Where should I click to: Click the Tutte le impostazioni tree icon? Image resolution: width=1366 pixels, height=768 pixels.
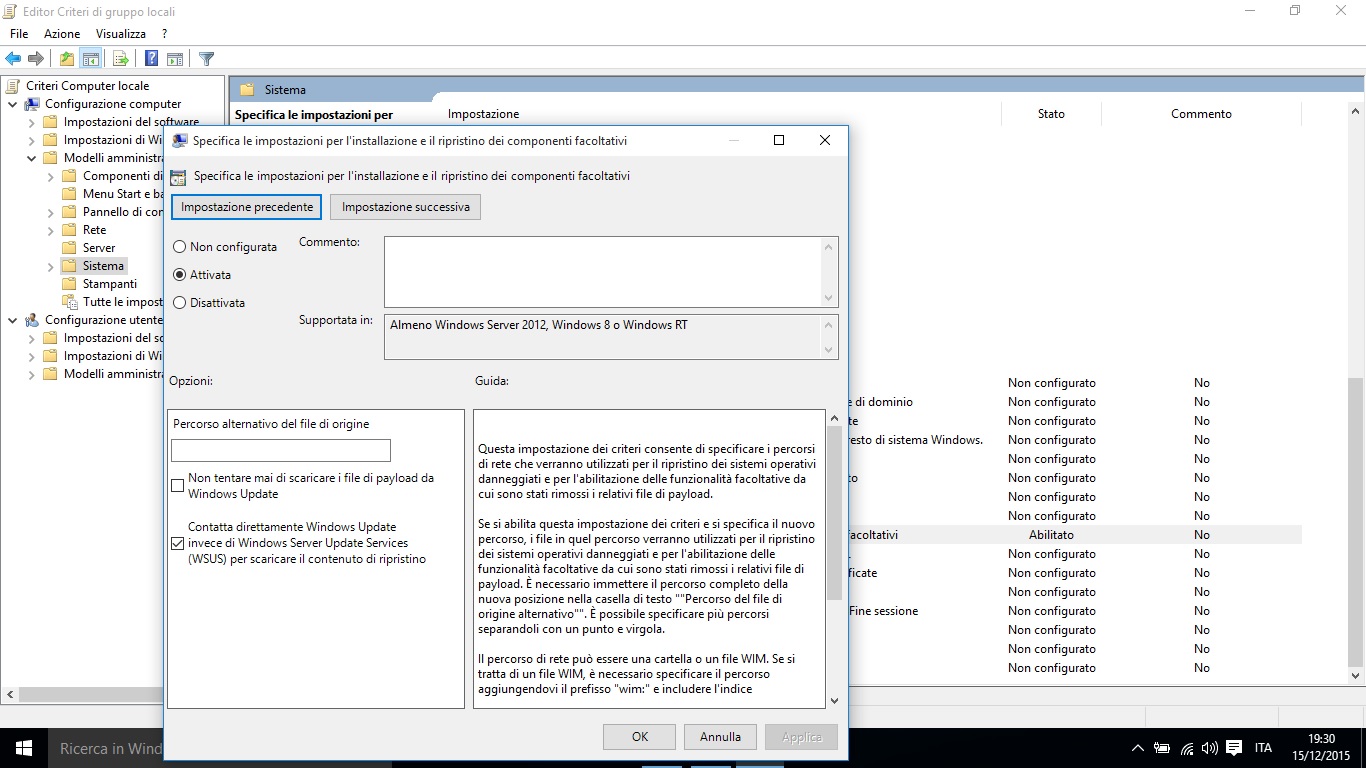(x=69, y=302)
